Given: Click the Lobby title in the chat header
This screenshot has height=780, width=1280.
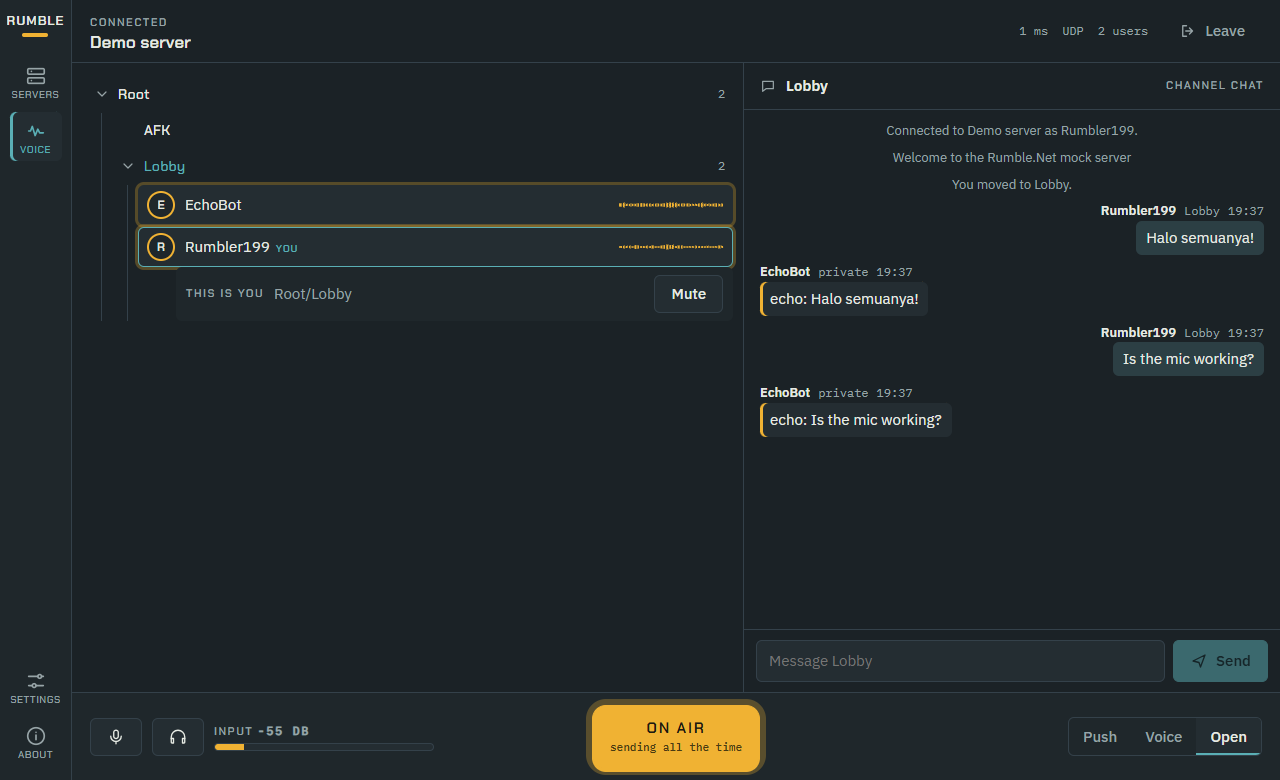Looking at the screenshot, I should point(807,86).
